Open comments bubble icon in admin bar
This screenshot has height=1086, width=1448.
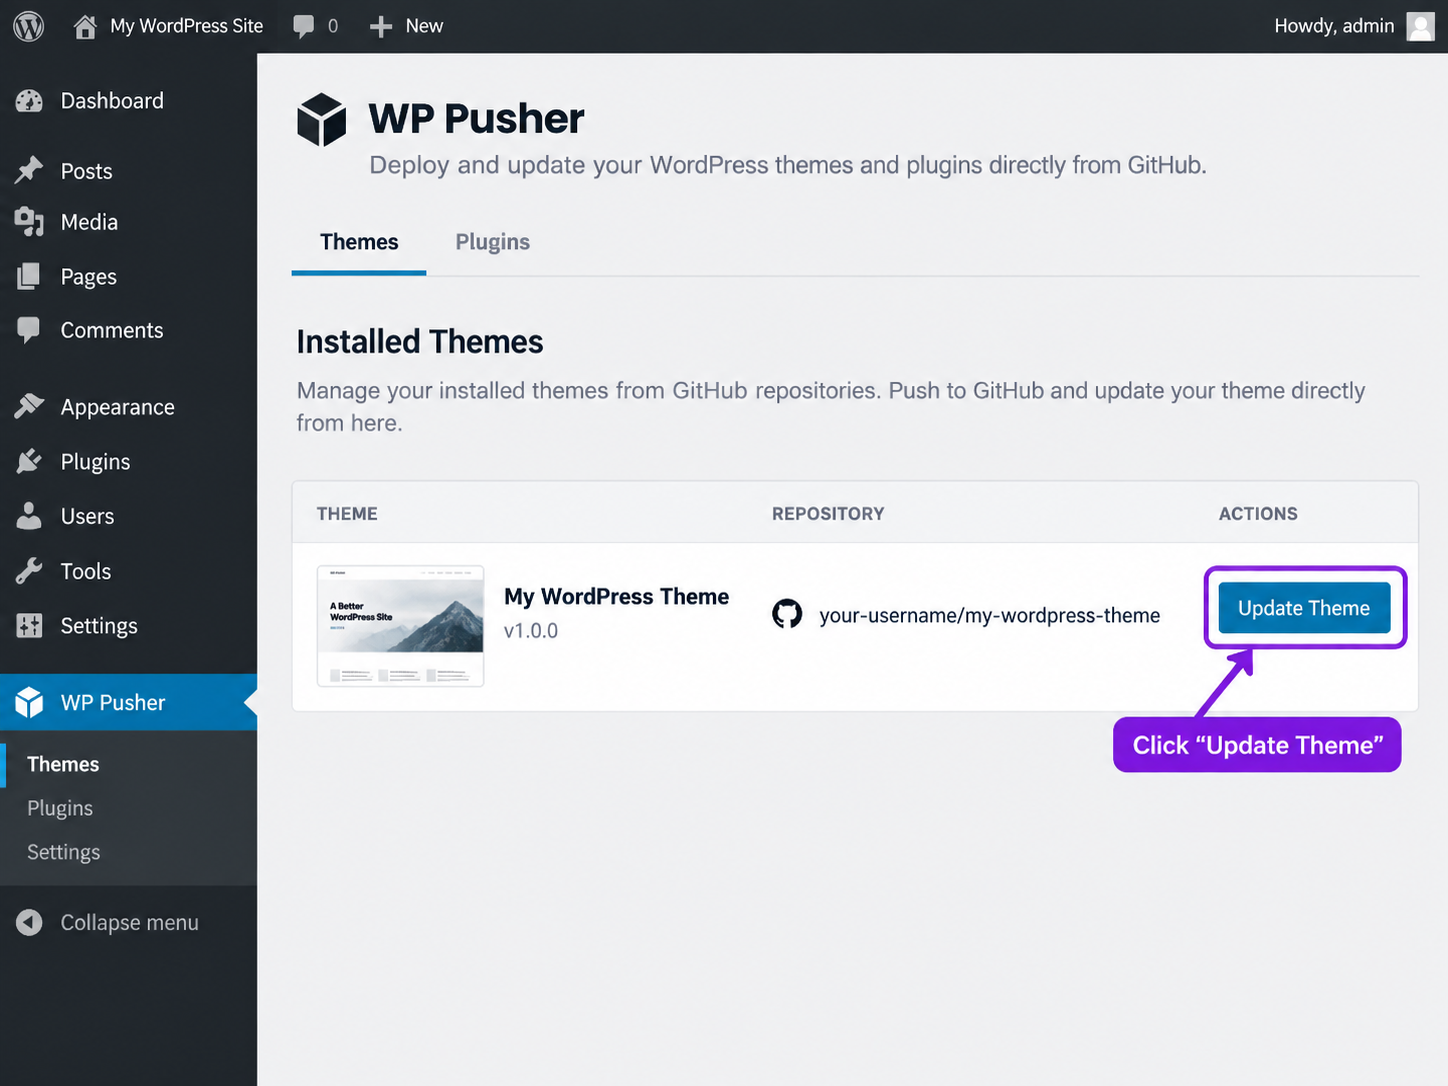tap(303, 26)
